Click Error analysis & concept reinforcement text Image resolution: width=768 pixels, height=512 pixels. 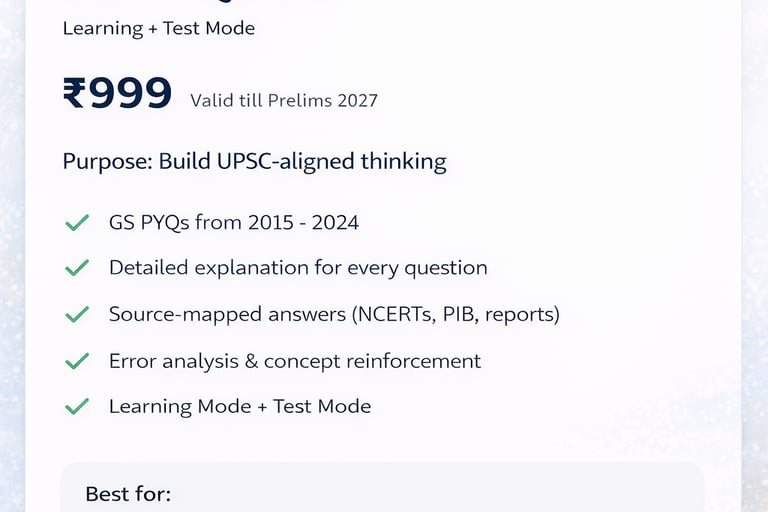coord(295,361)
